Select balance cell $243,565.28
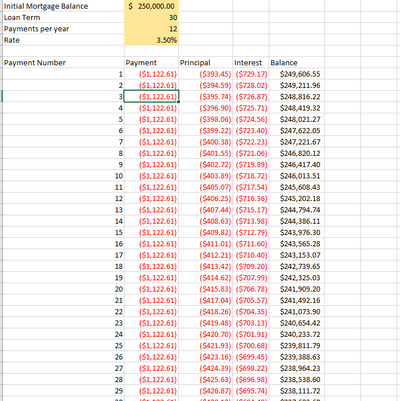 coord(297,244)
